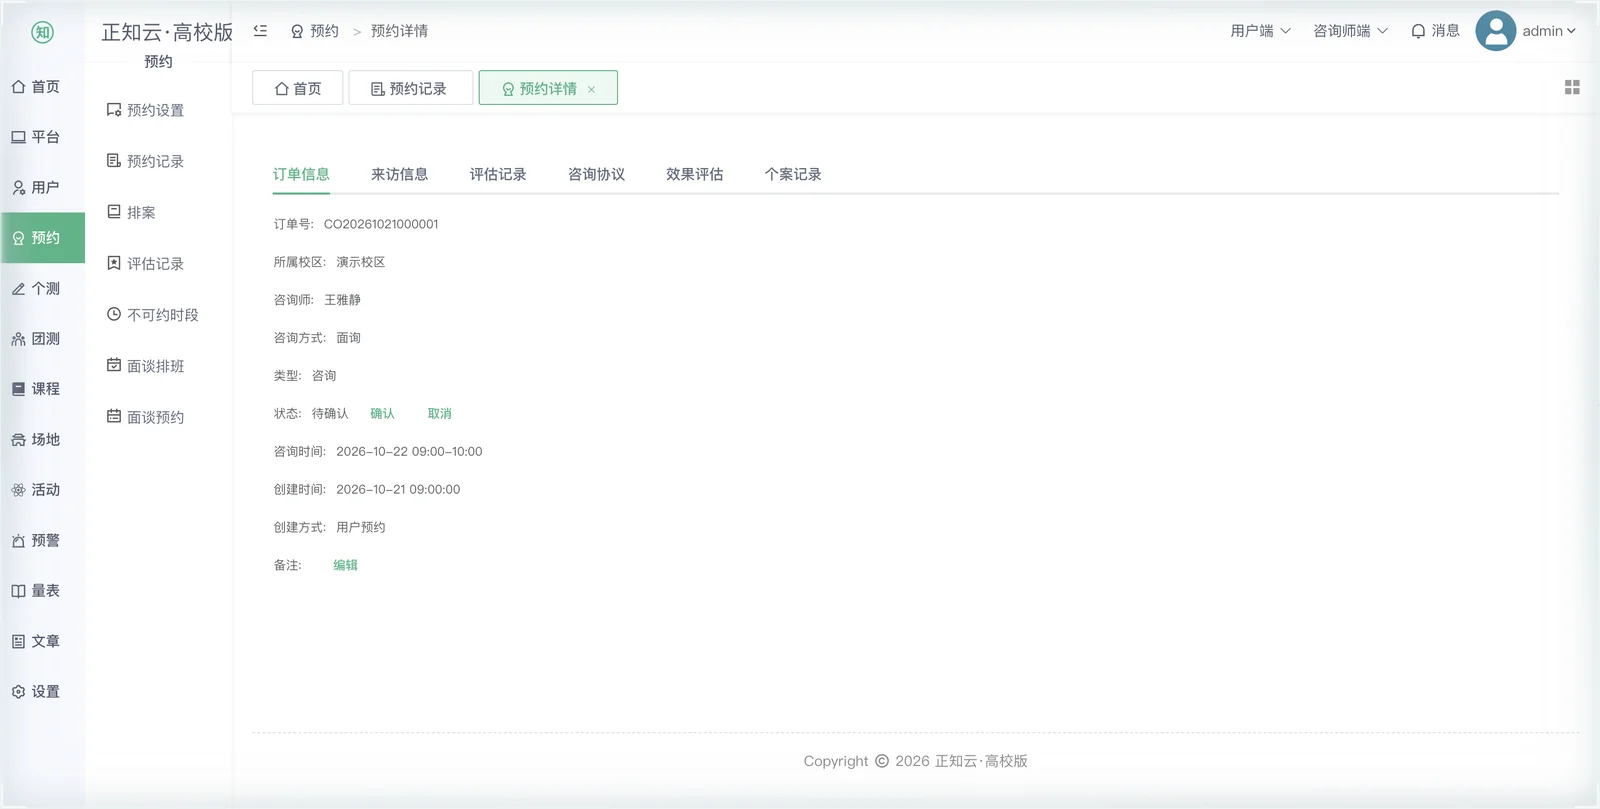This screenshot has width=1600, height=809.
Task: Open the 消息 notification bell
Action: (1435, 31)
